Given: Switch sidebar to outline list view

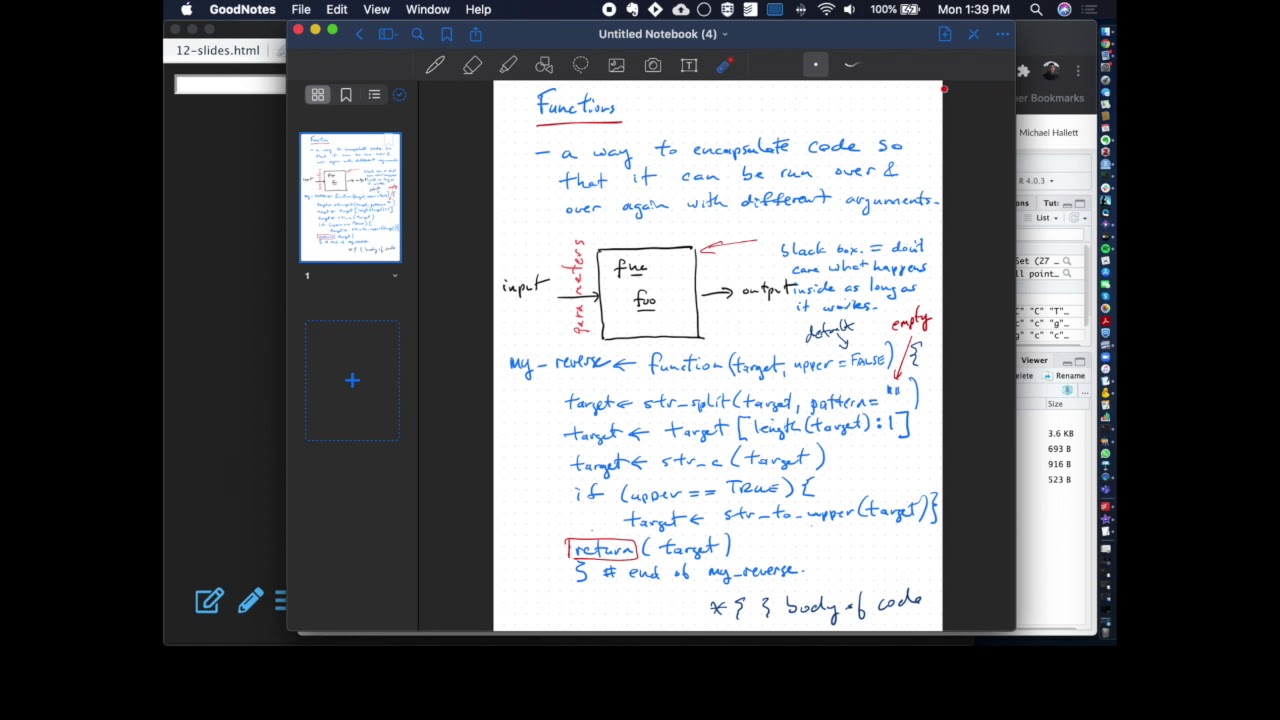Looking at the screenshot, I should click(374, 95).
